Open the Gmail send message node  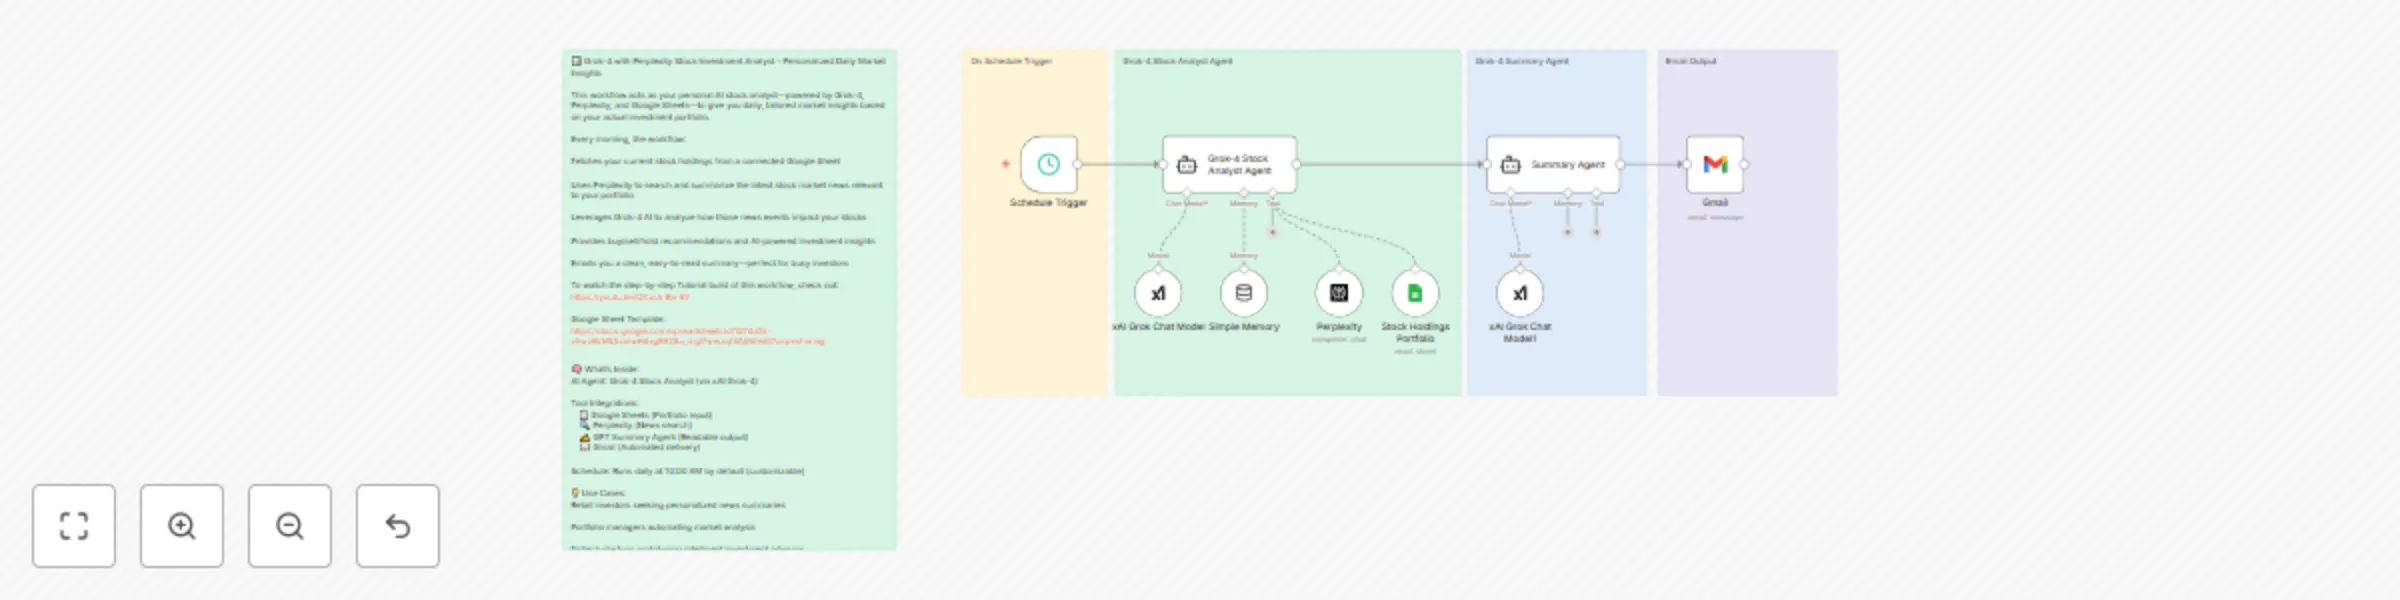point(1715,164)
